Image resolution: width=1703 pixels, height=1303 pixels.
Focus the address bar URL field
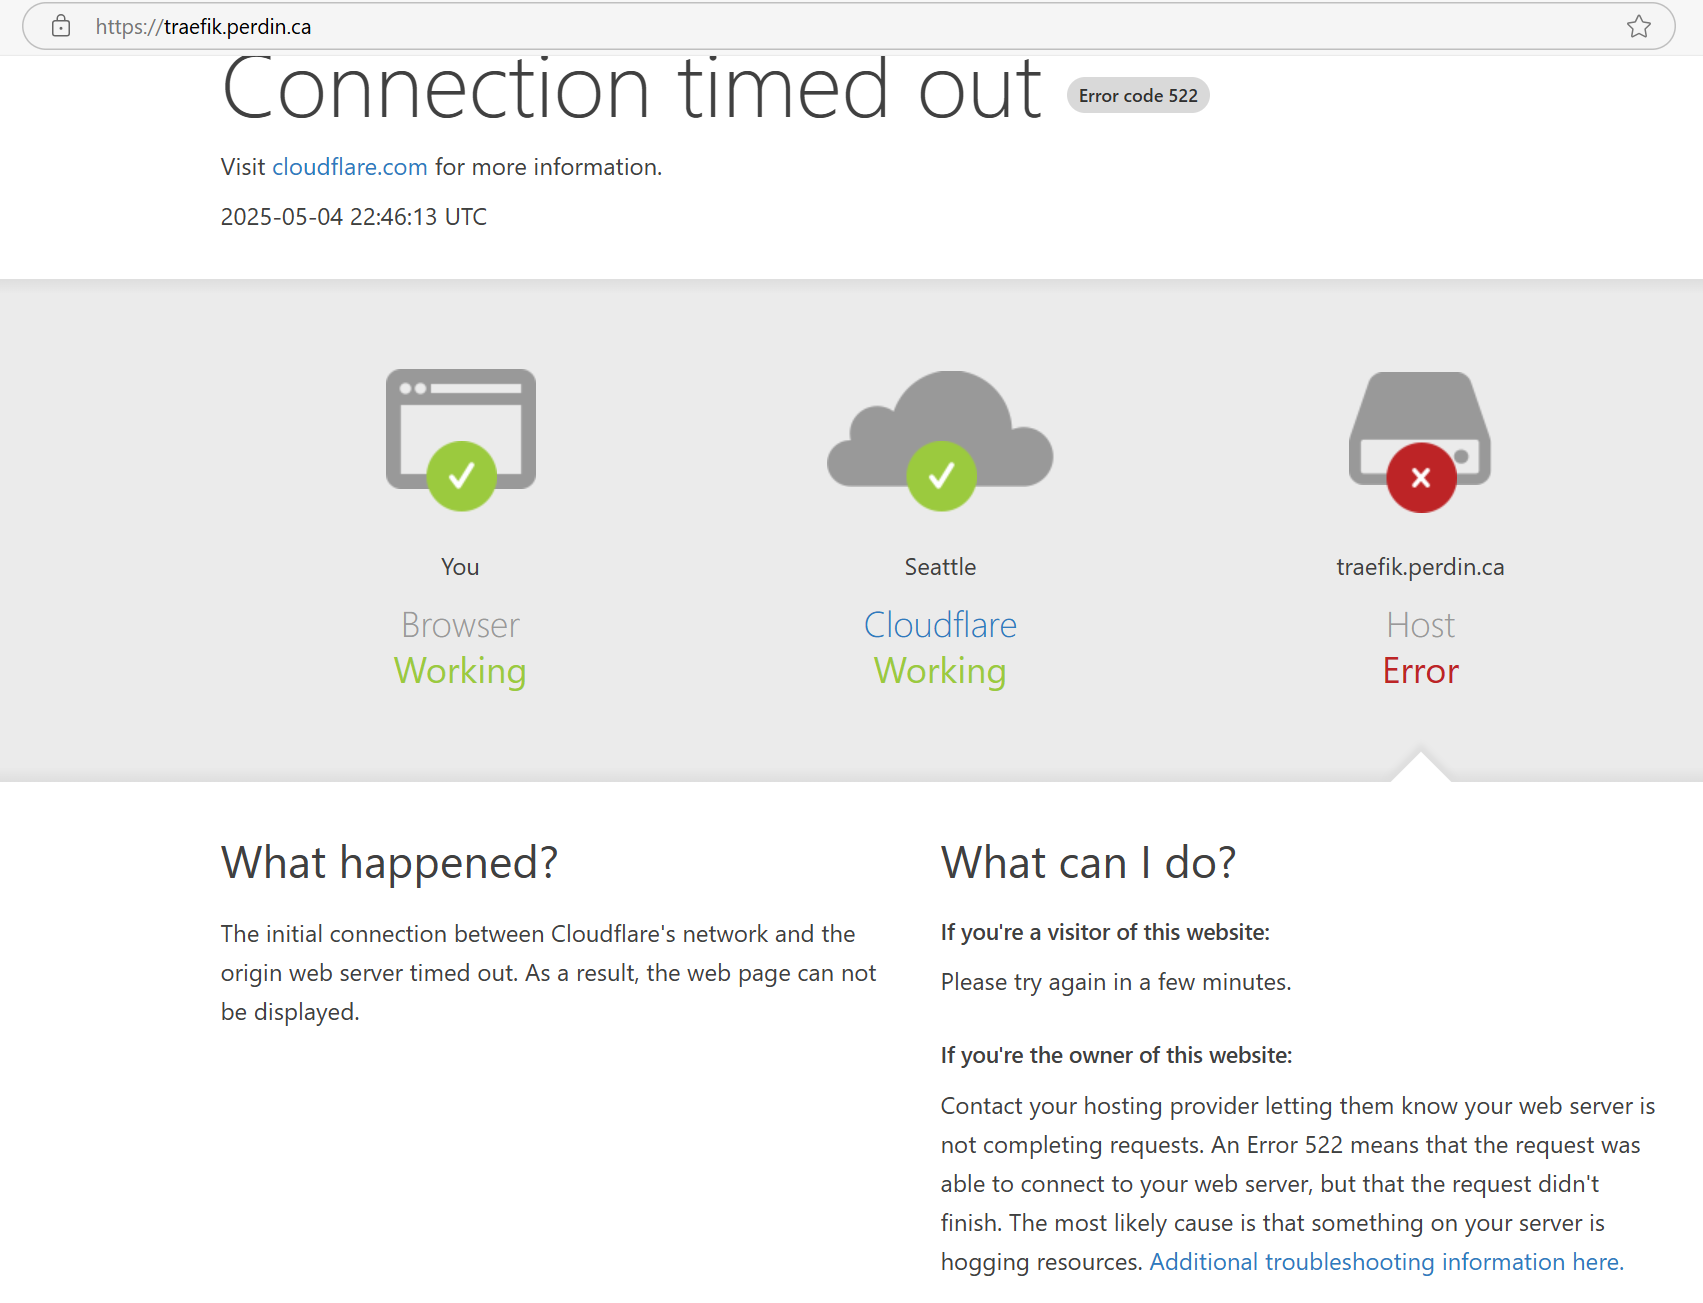point(849,26)
